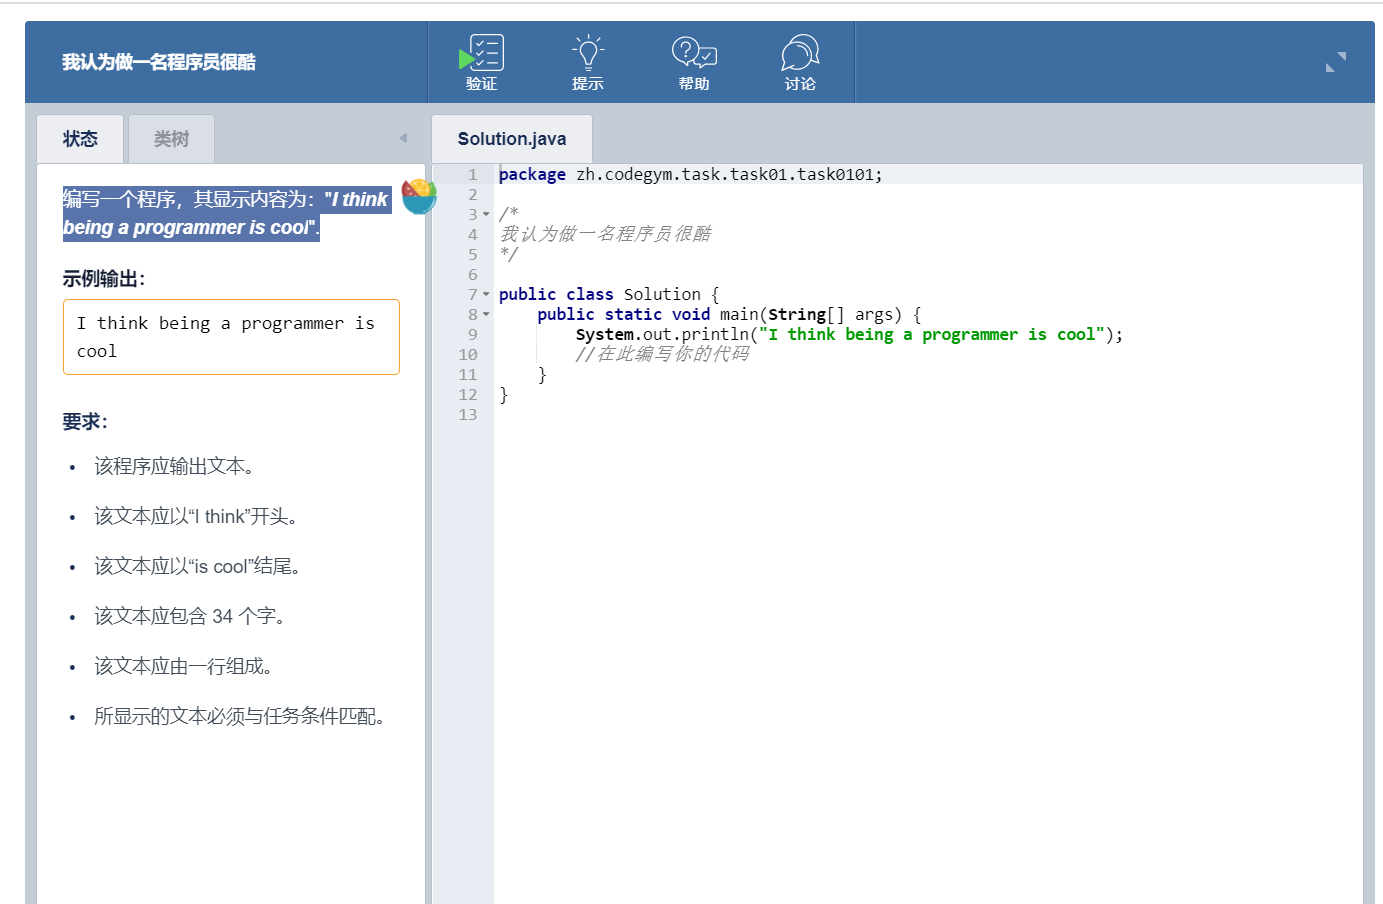1383x904 pixels.
Task: Switch to the 状态 tab
Action: 80,139
